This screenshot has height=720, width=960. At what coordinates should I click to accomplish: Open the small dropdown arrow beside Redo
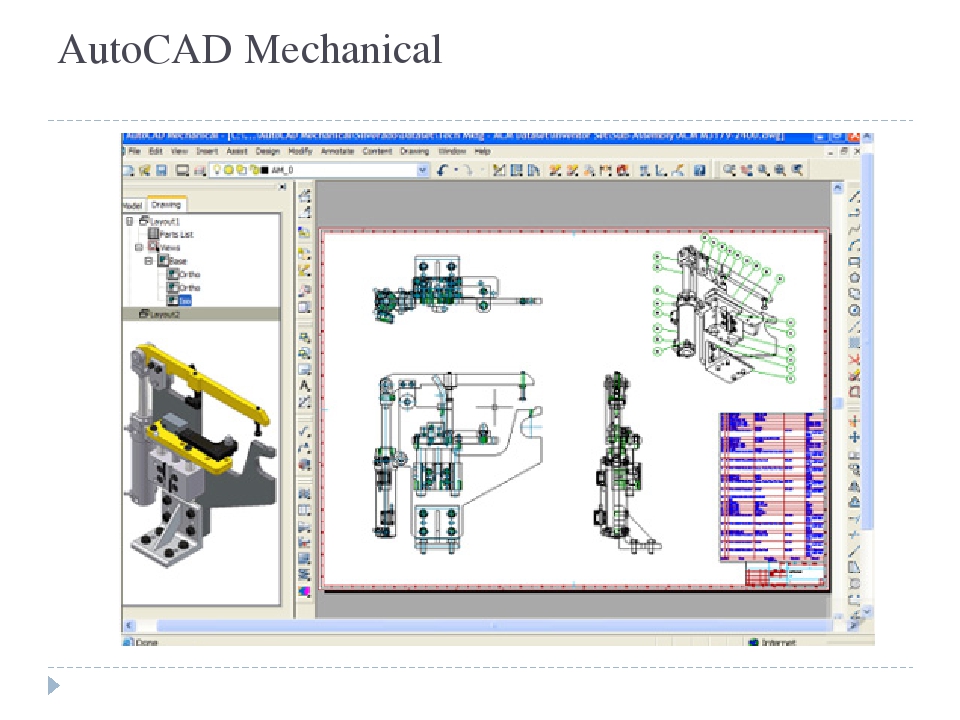pos(482,170)
